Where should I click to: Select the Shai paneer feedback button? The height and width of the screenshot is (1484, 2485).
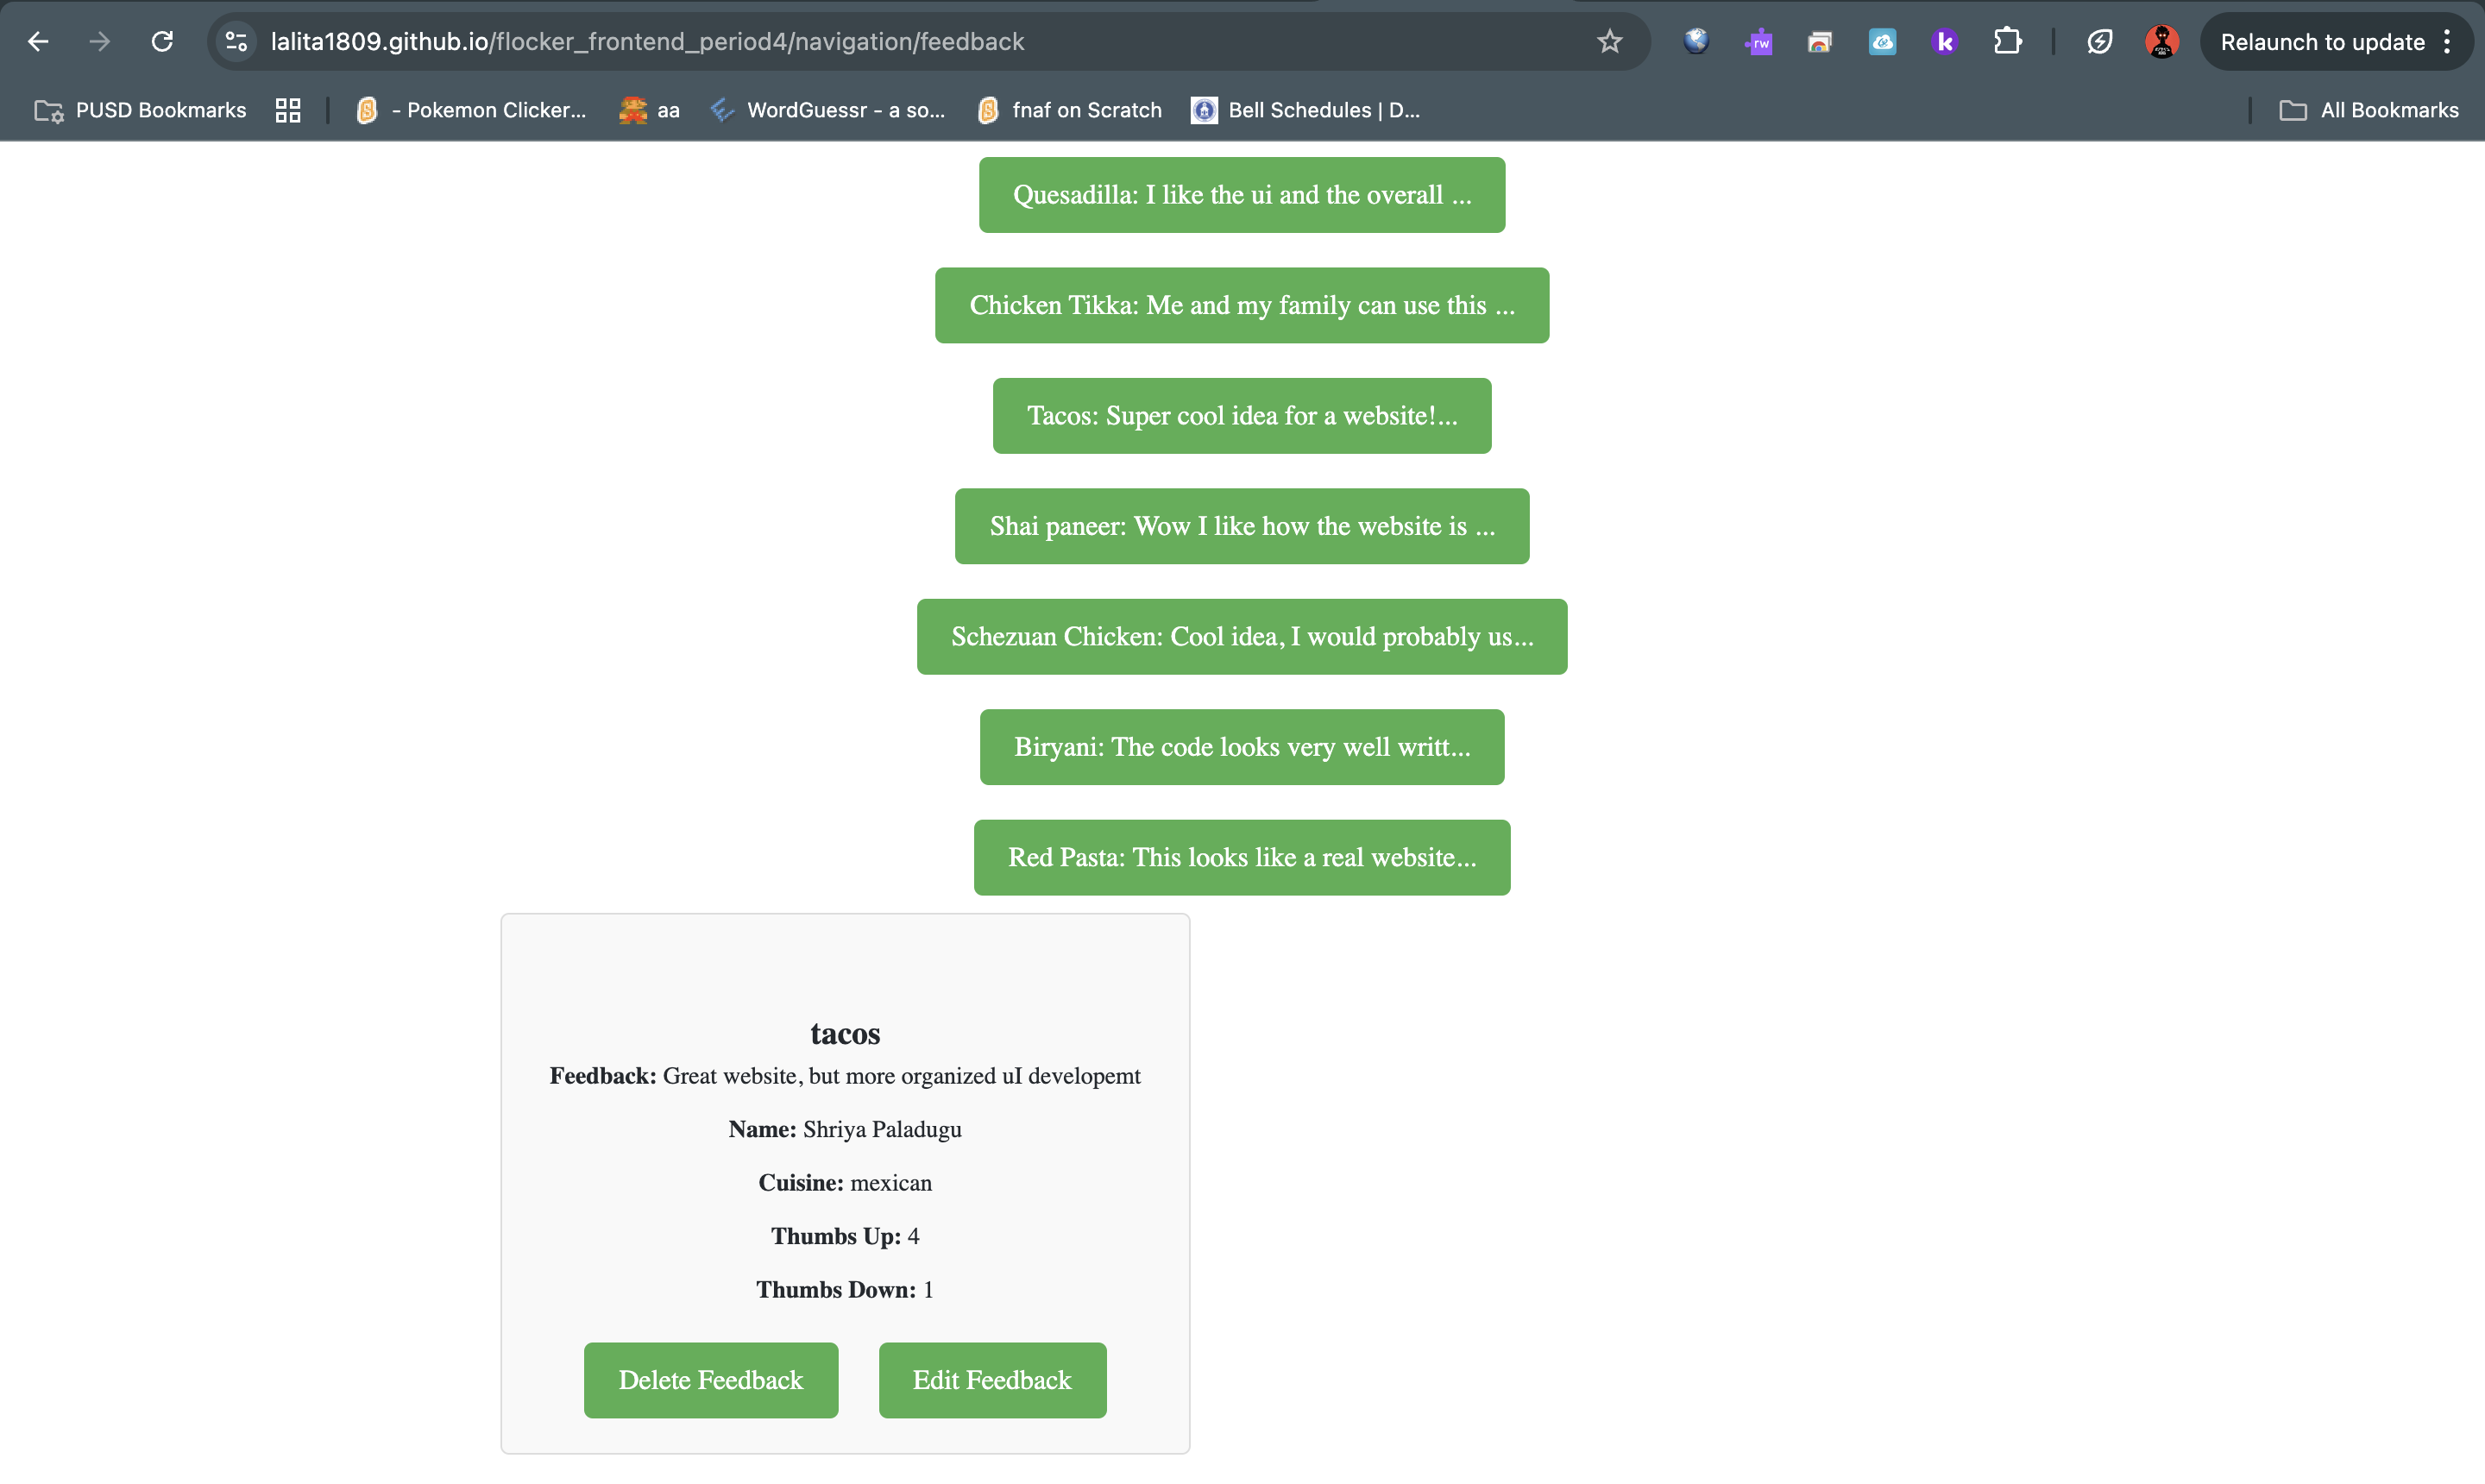[x=1242, y=526]
